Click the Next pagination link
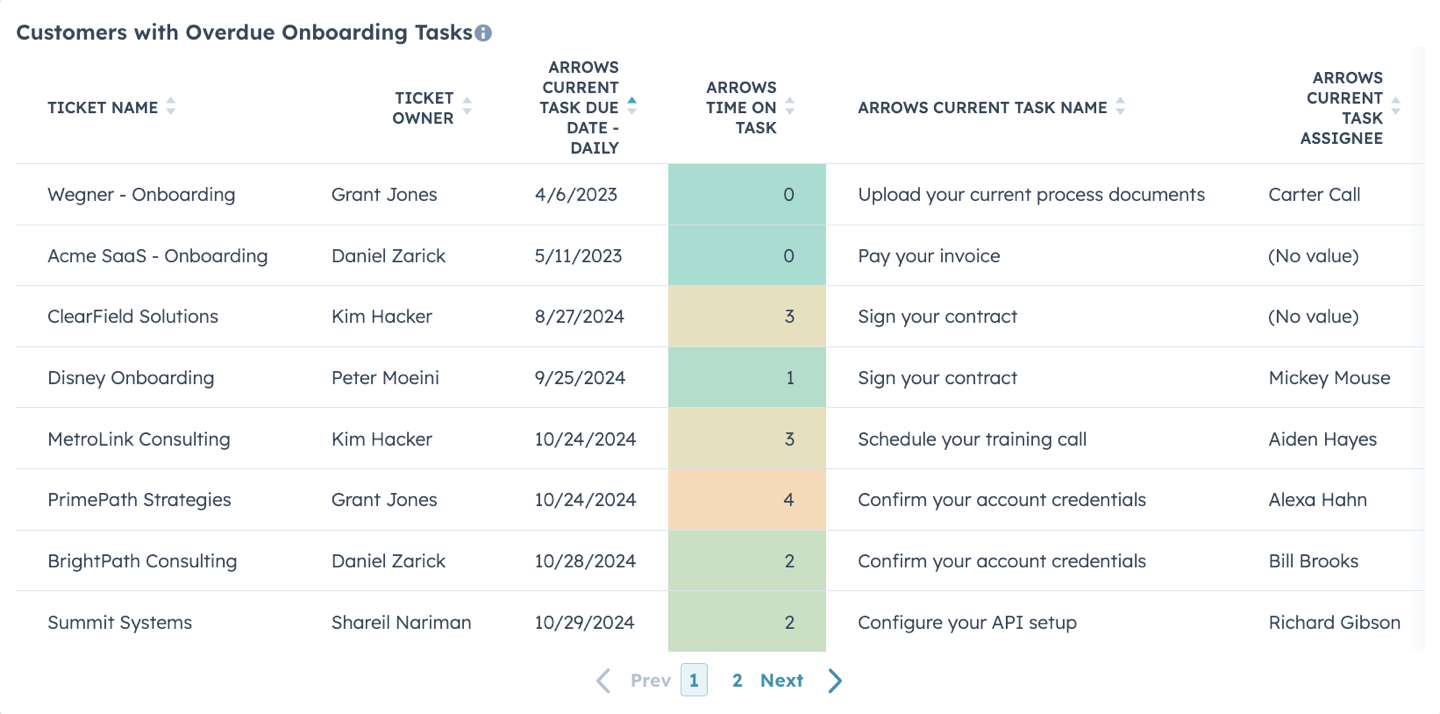This screenshot has width=1440, height=714. coord(782,681)
